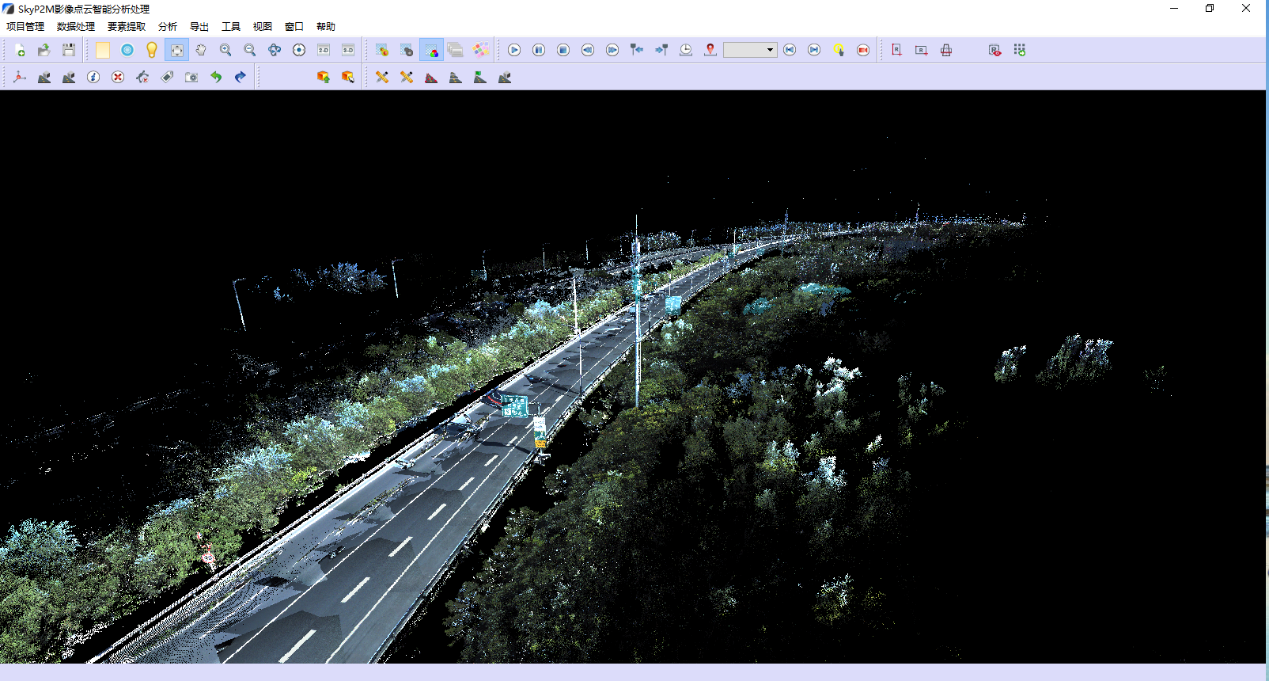Click the signpost with left arrow icon

coord(637,50)
